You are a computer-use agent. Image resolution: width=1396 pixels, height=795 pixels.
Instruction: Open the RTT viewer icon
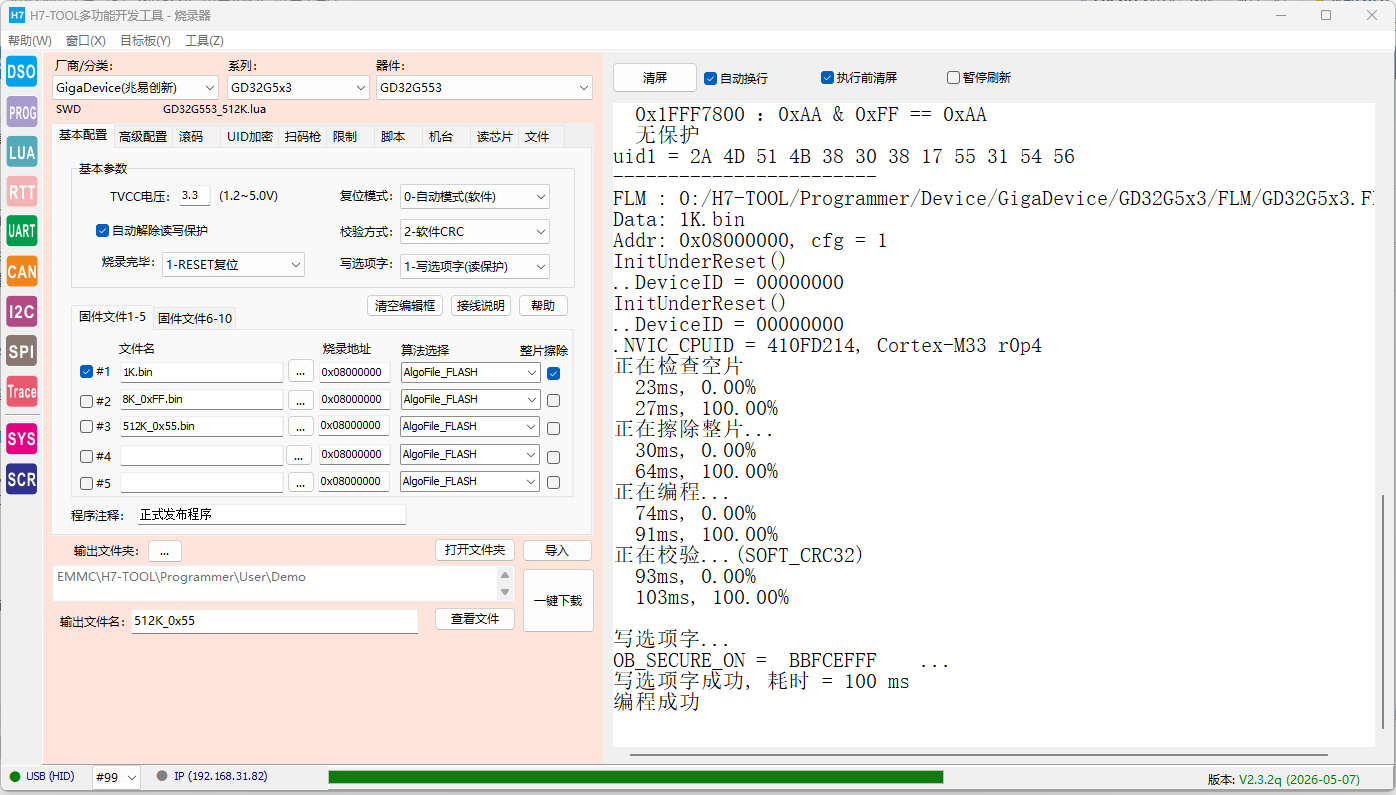click(21, 191)
